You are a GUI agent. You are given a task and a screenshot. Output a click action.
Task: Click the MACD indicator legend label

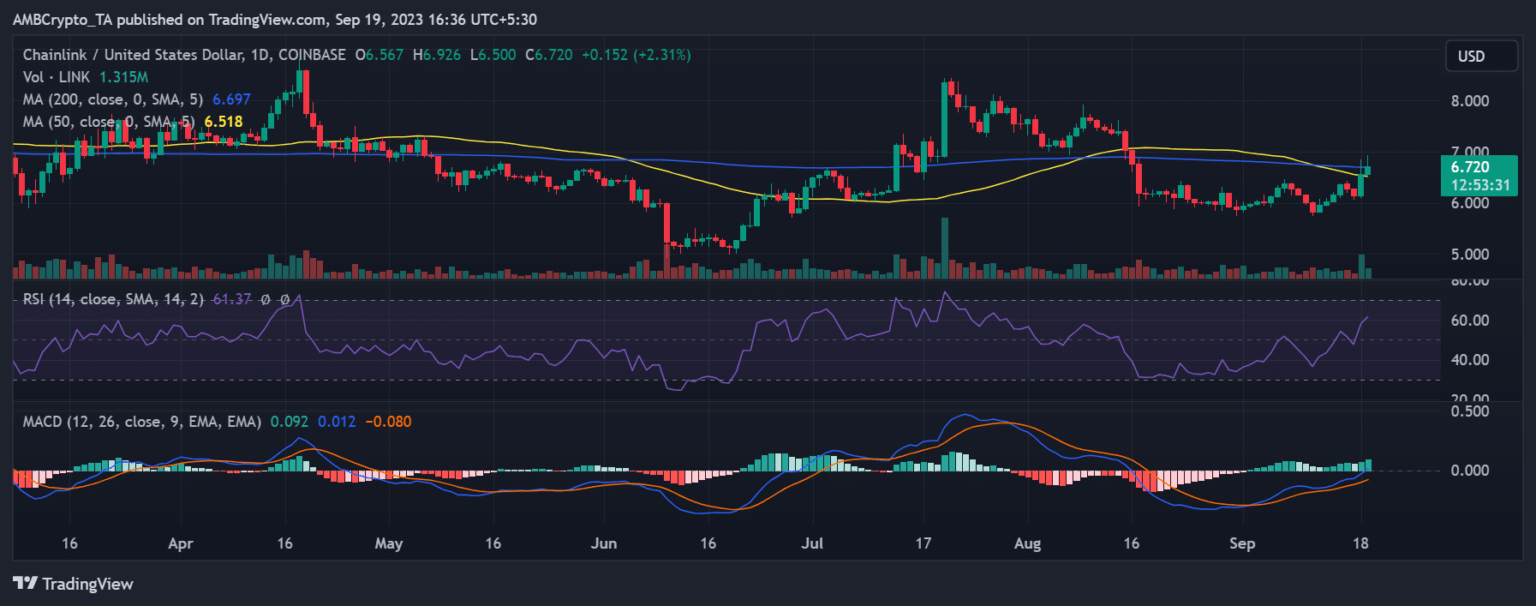(x=142, y=422)
